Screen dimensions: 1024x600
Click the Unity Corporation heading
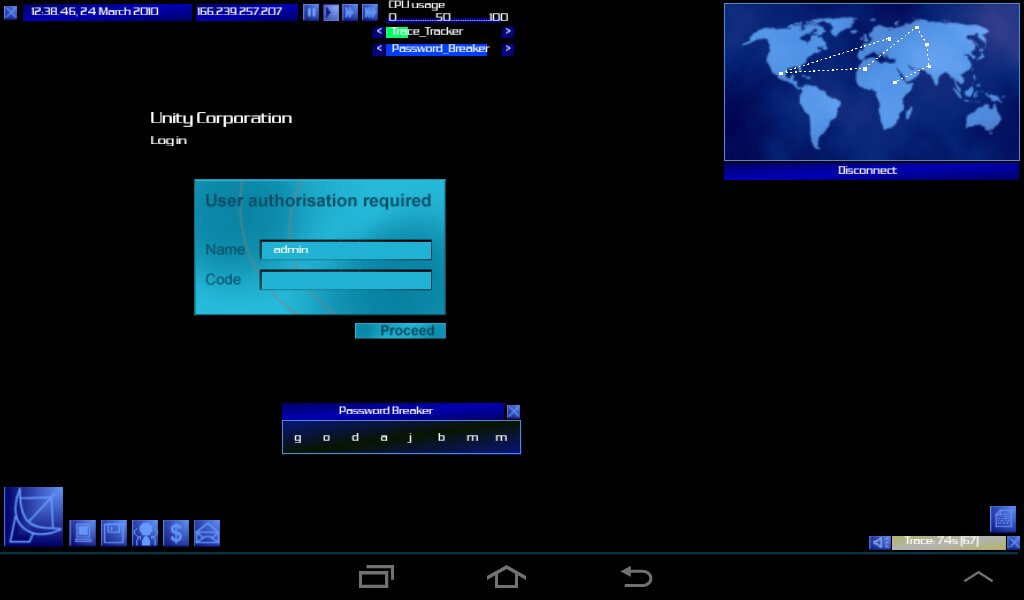221,118
